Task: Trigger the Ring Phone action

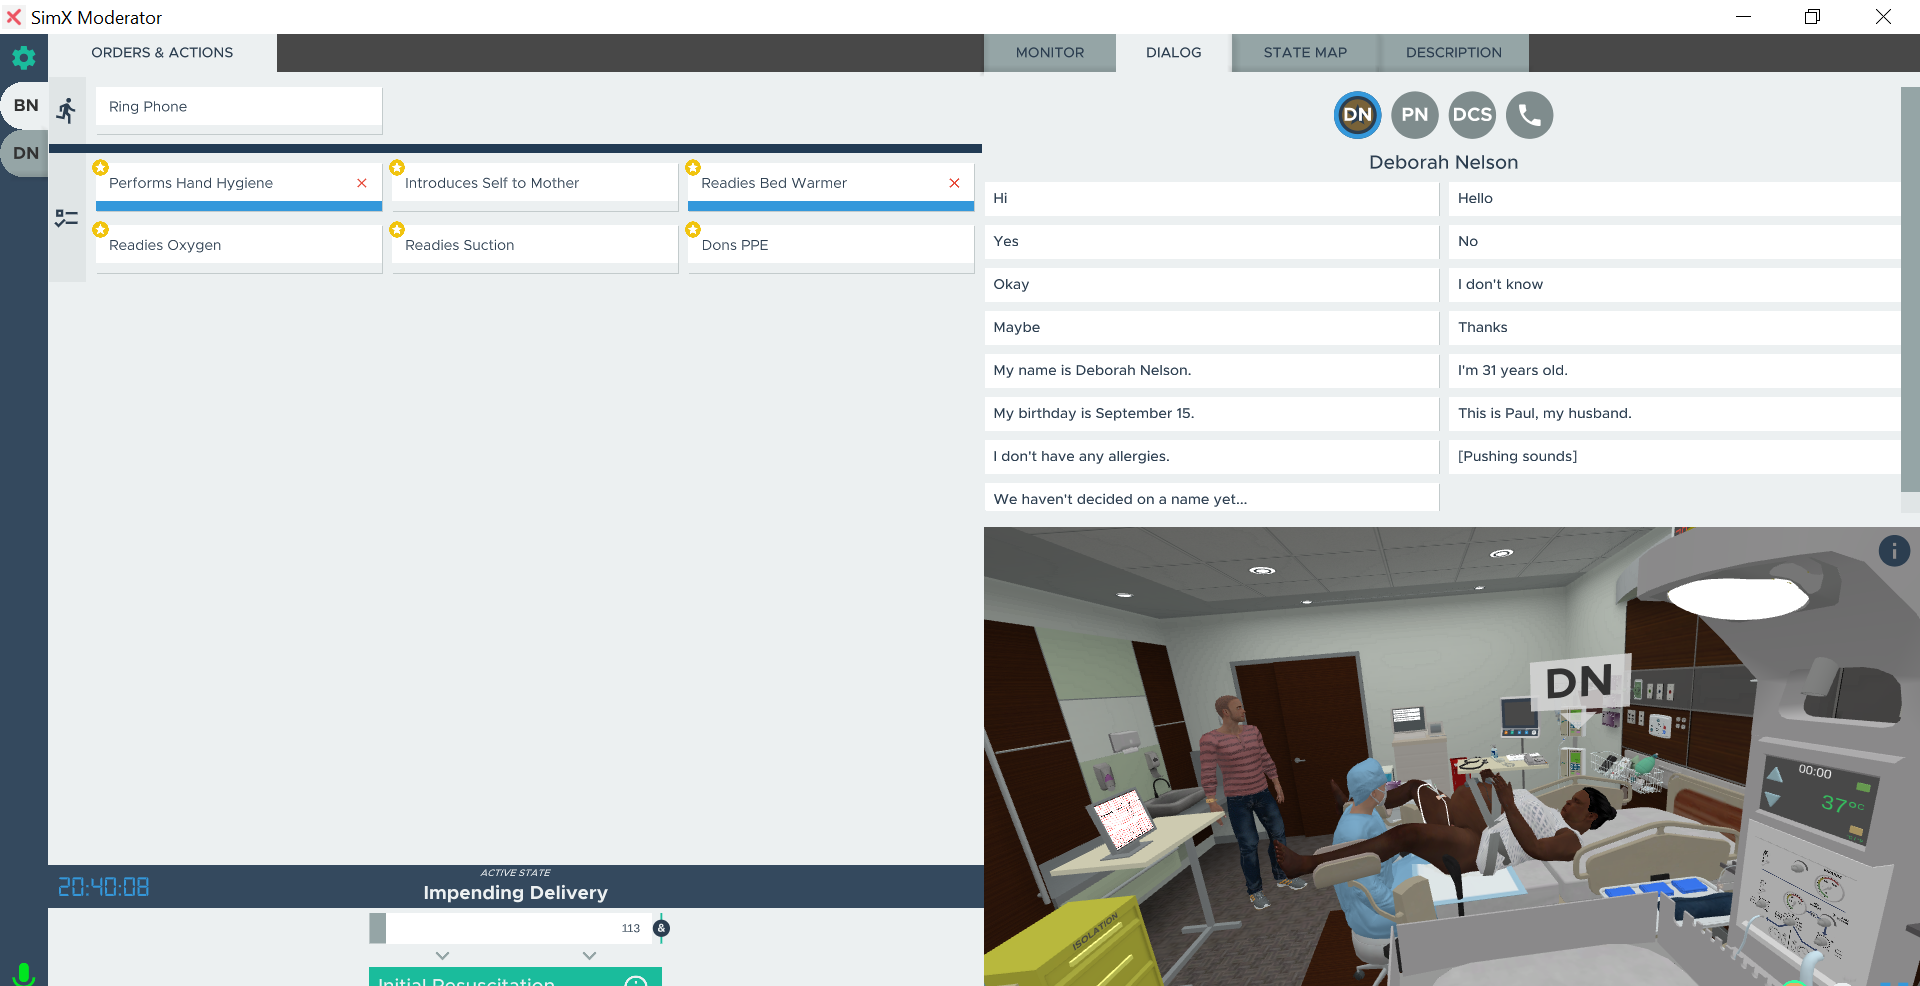Action: pos(238,107)
